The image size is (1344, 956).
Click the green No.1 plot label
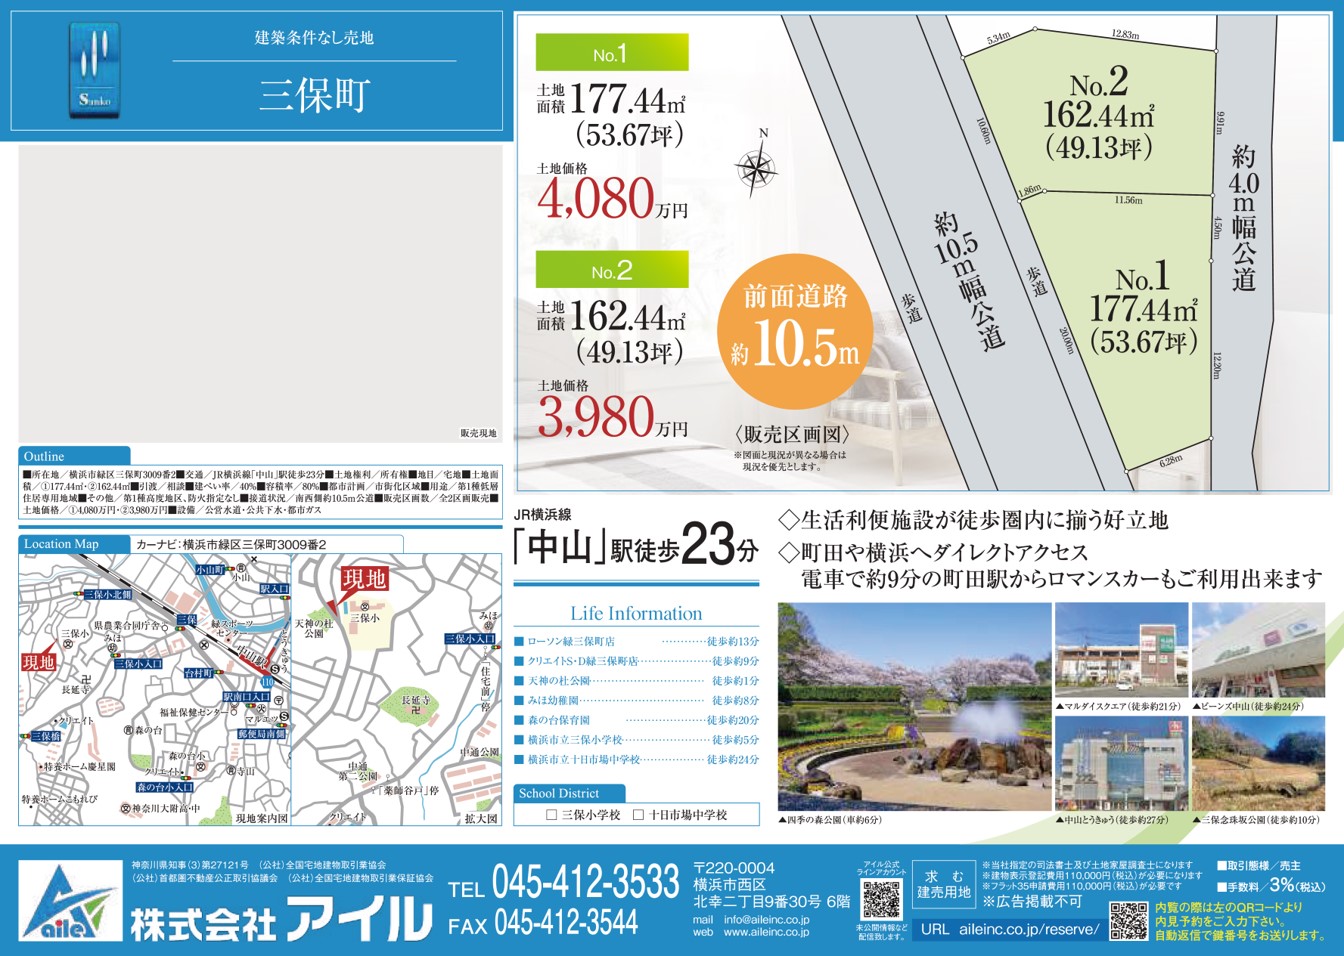(x=611, y=54)
